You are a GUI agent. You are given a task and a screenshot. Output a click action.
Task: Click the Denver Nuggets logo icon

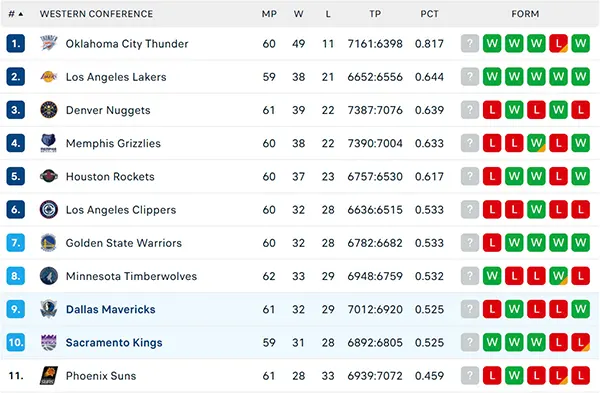click(x=49, y=110)
